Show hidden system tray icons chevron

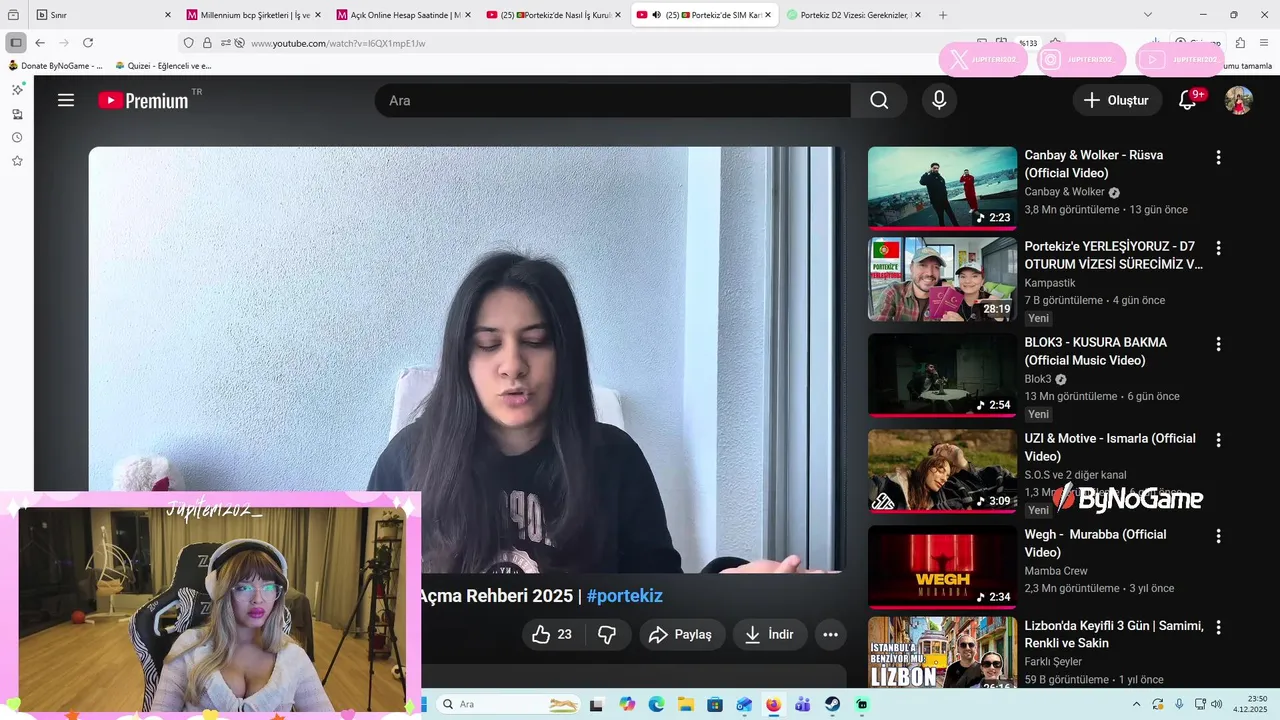1137,704
